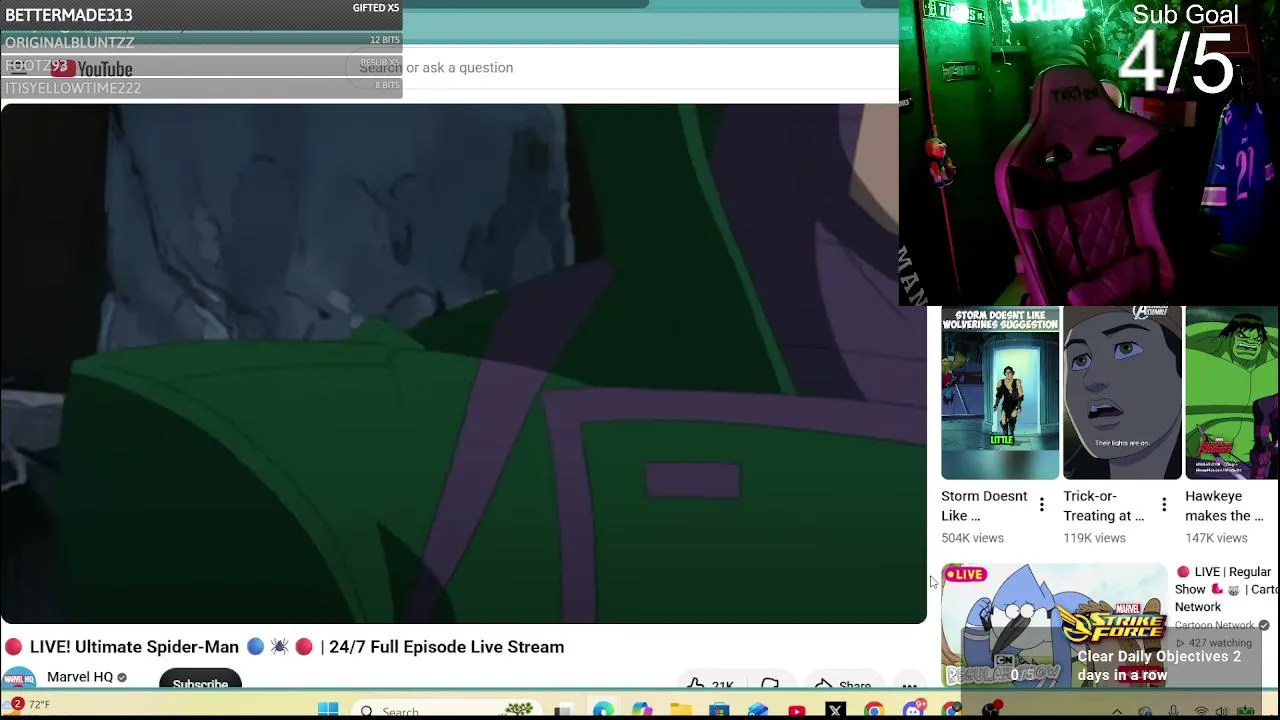Viewport: 1280px width, 720px height.
Task: Open File Explorer from the taskbar
Action: pos(681,710)
